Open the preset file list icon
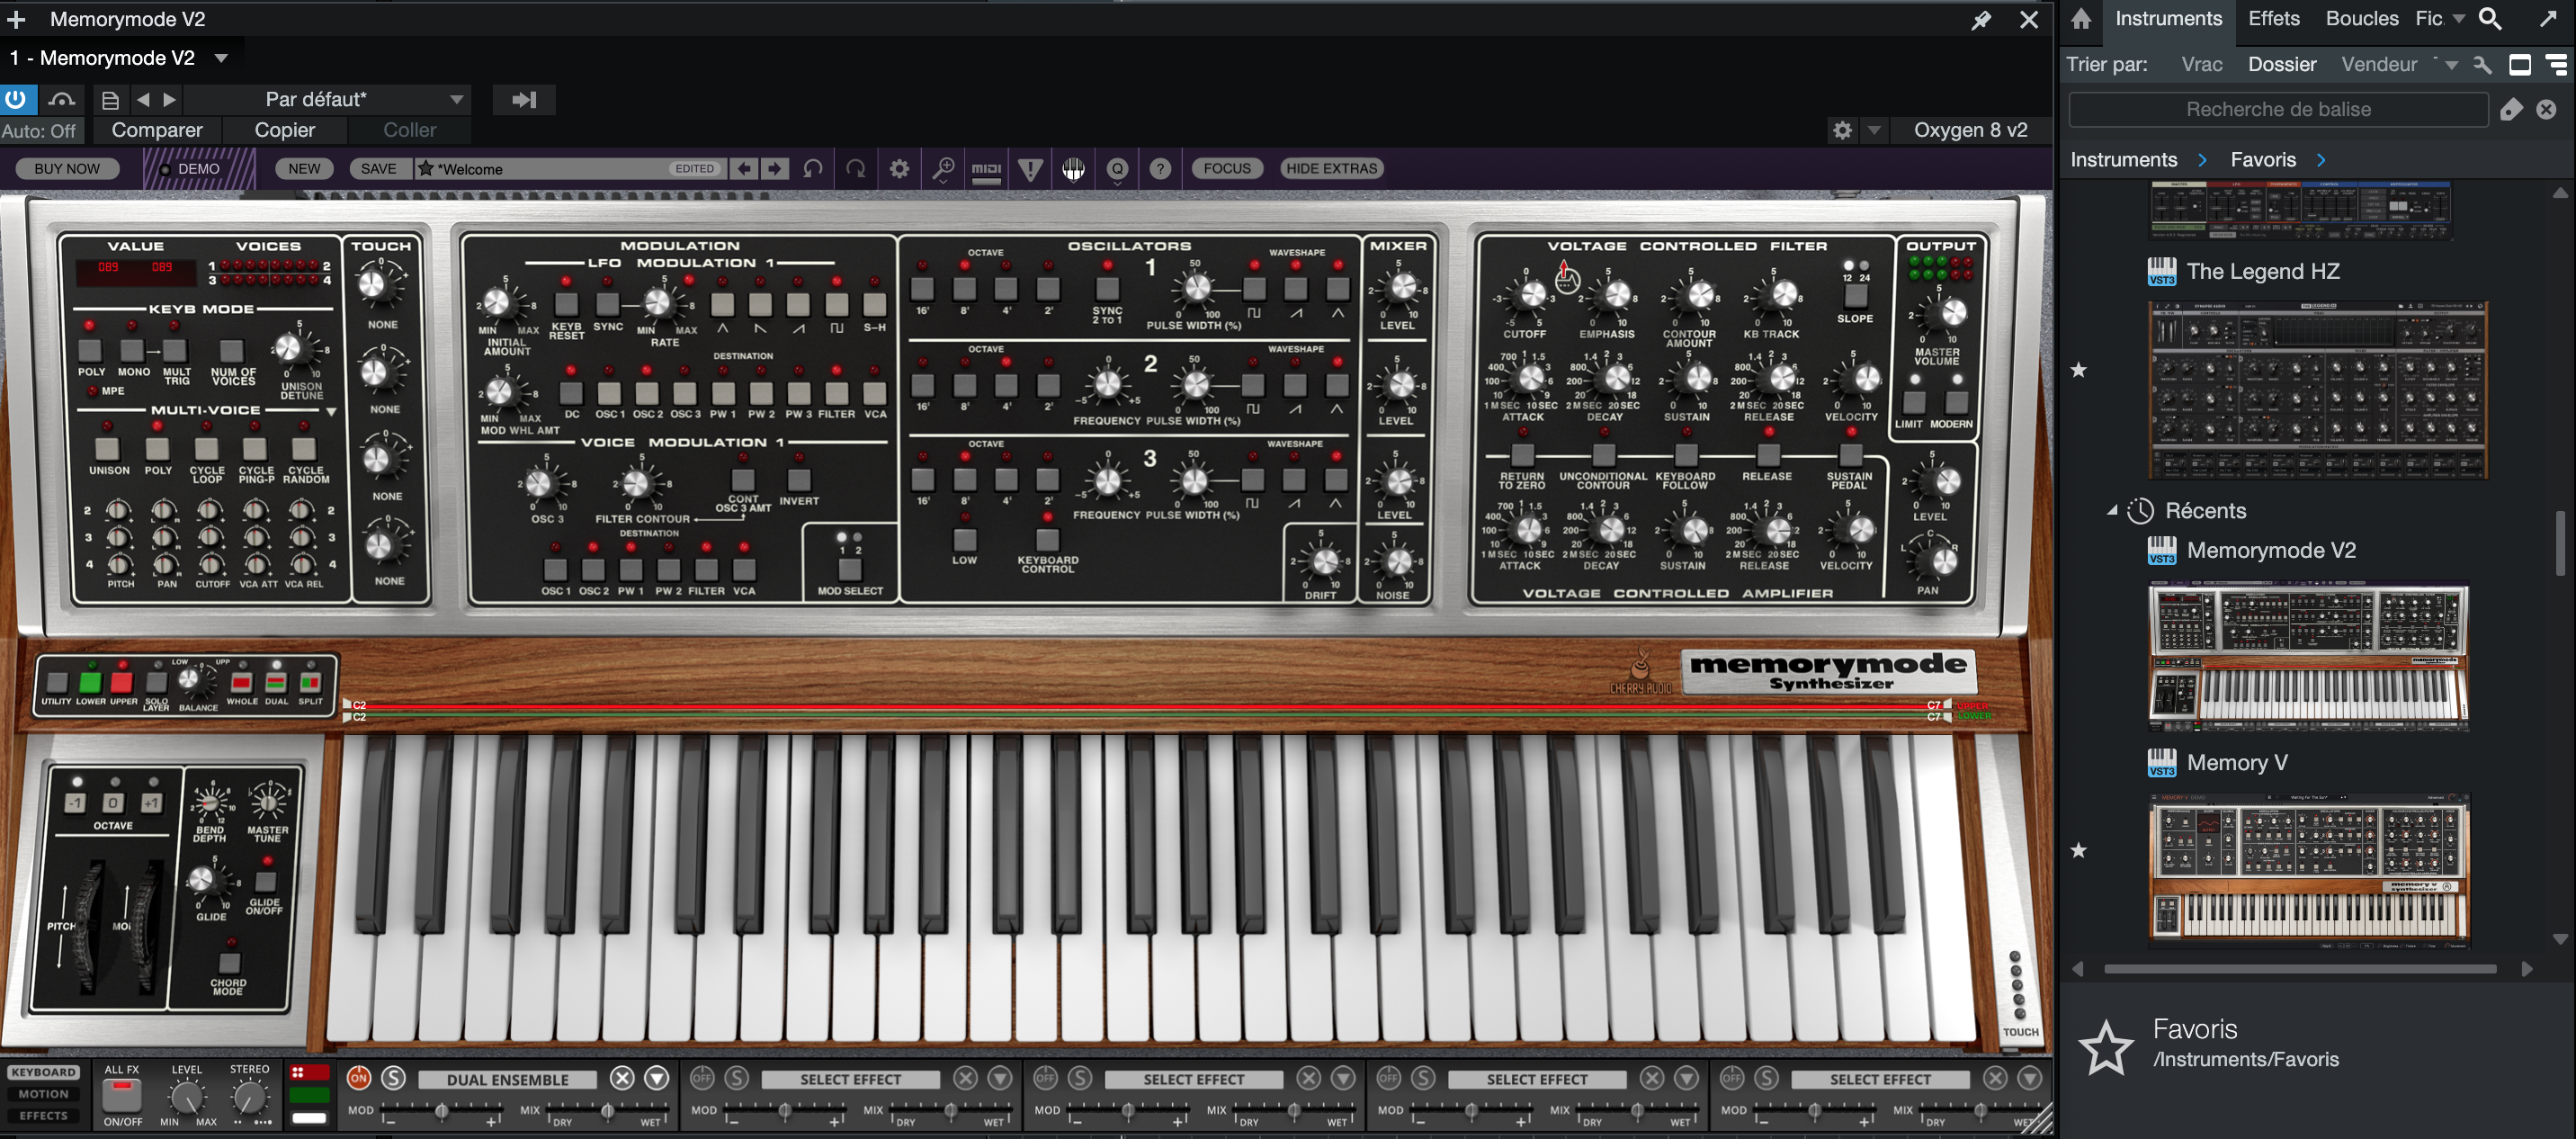Screen dimensions: 2576x1139 (x=110, y=100)
